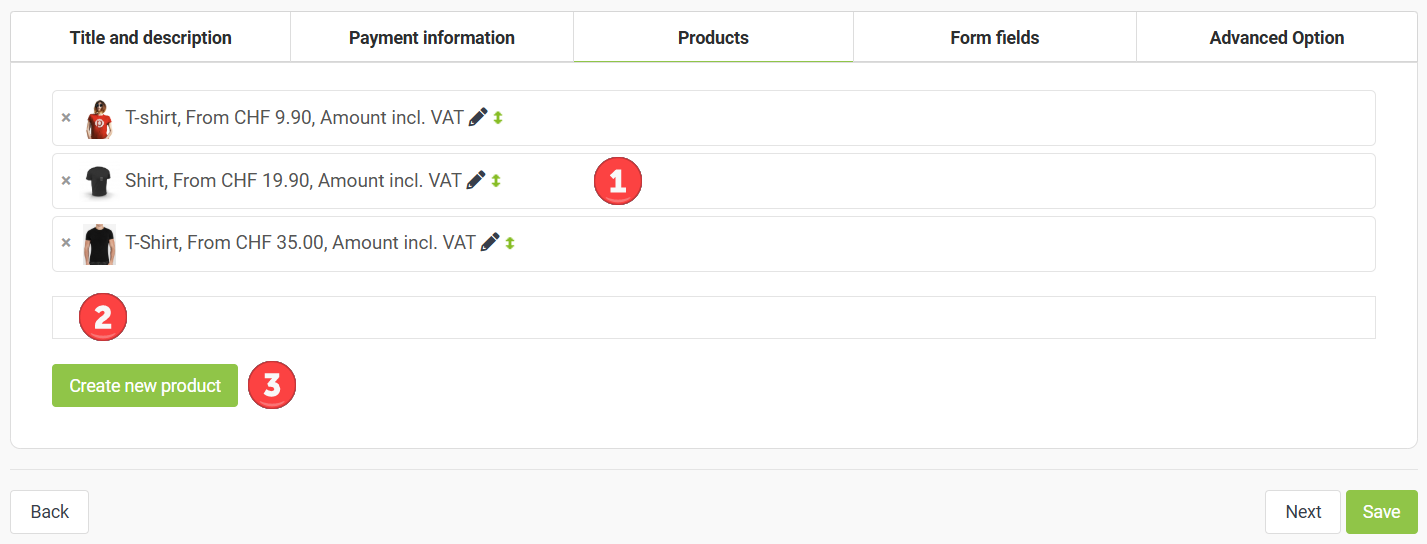Click the black T-Shirt CHF 35.00 thumbnail
The image size is (1427, 544).
point(99,243)
